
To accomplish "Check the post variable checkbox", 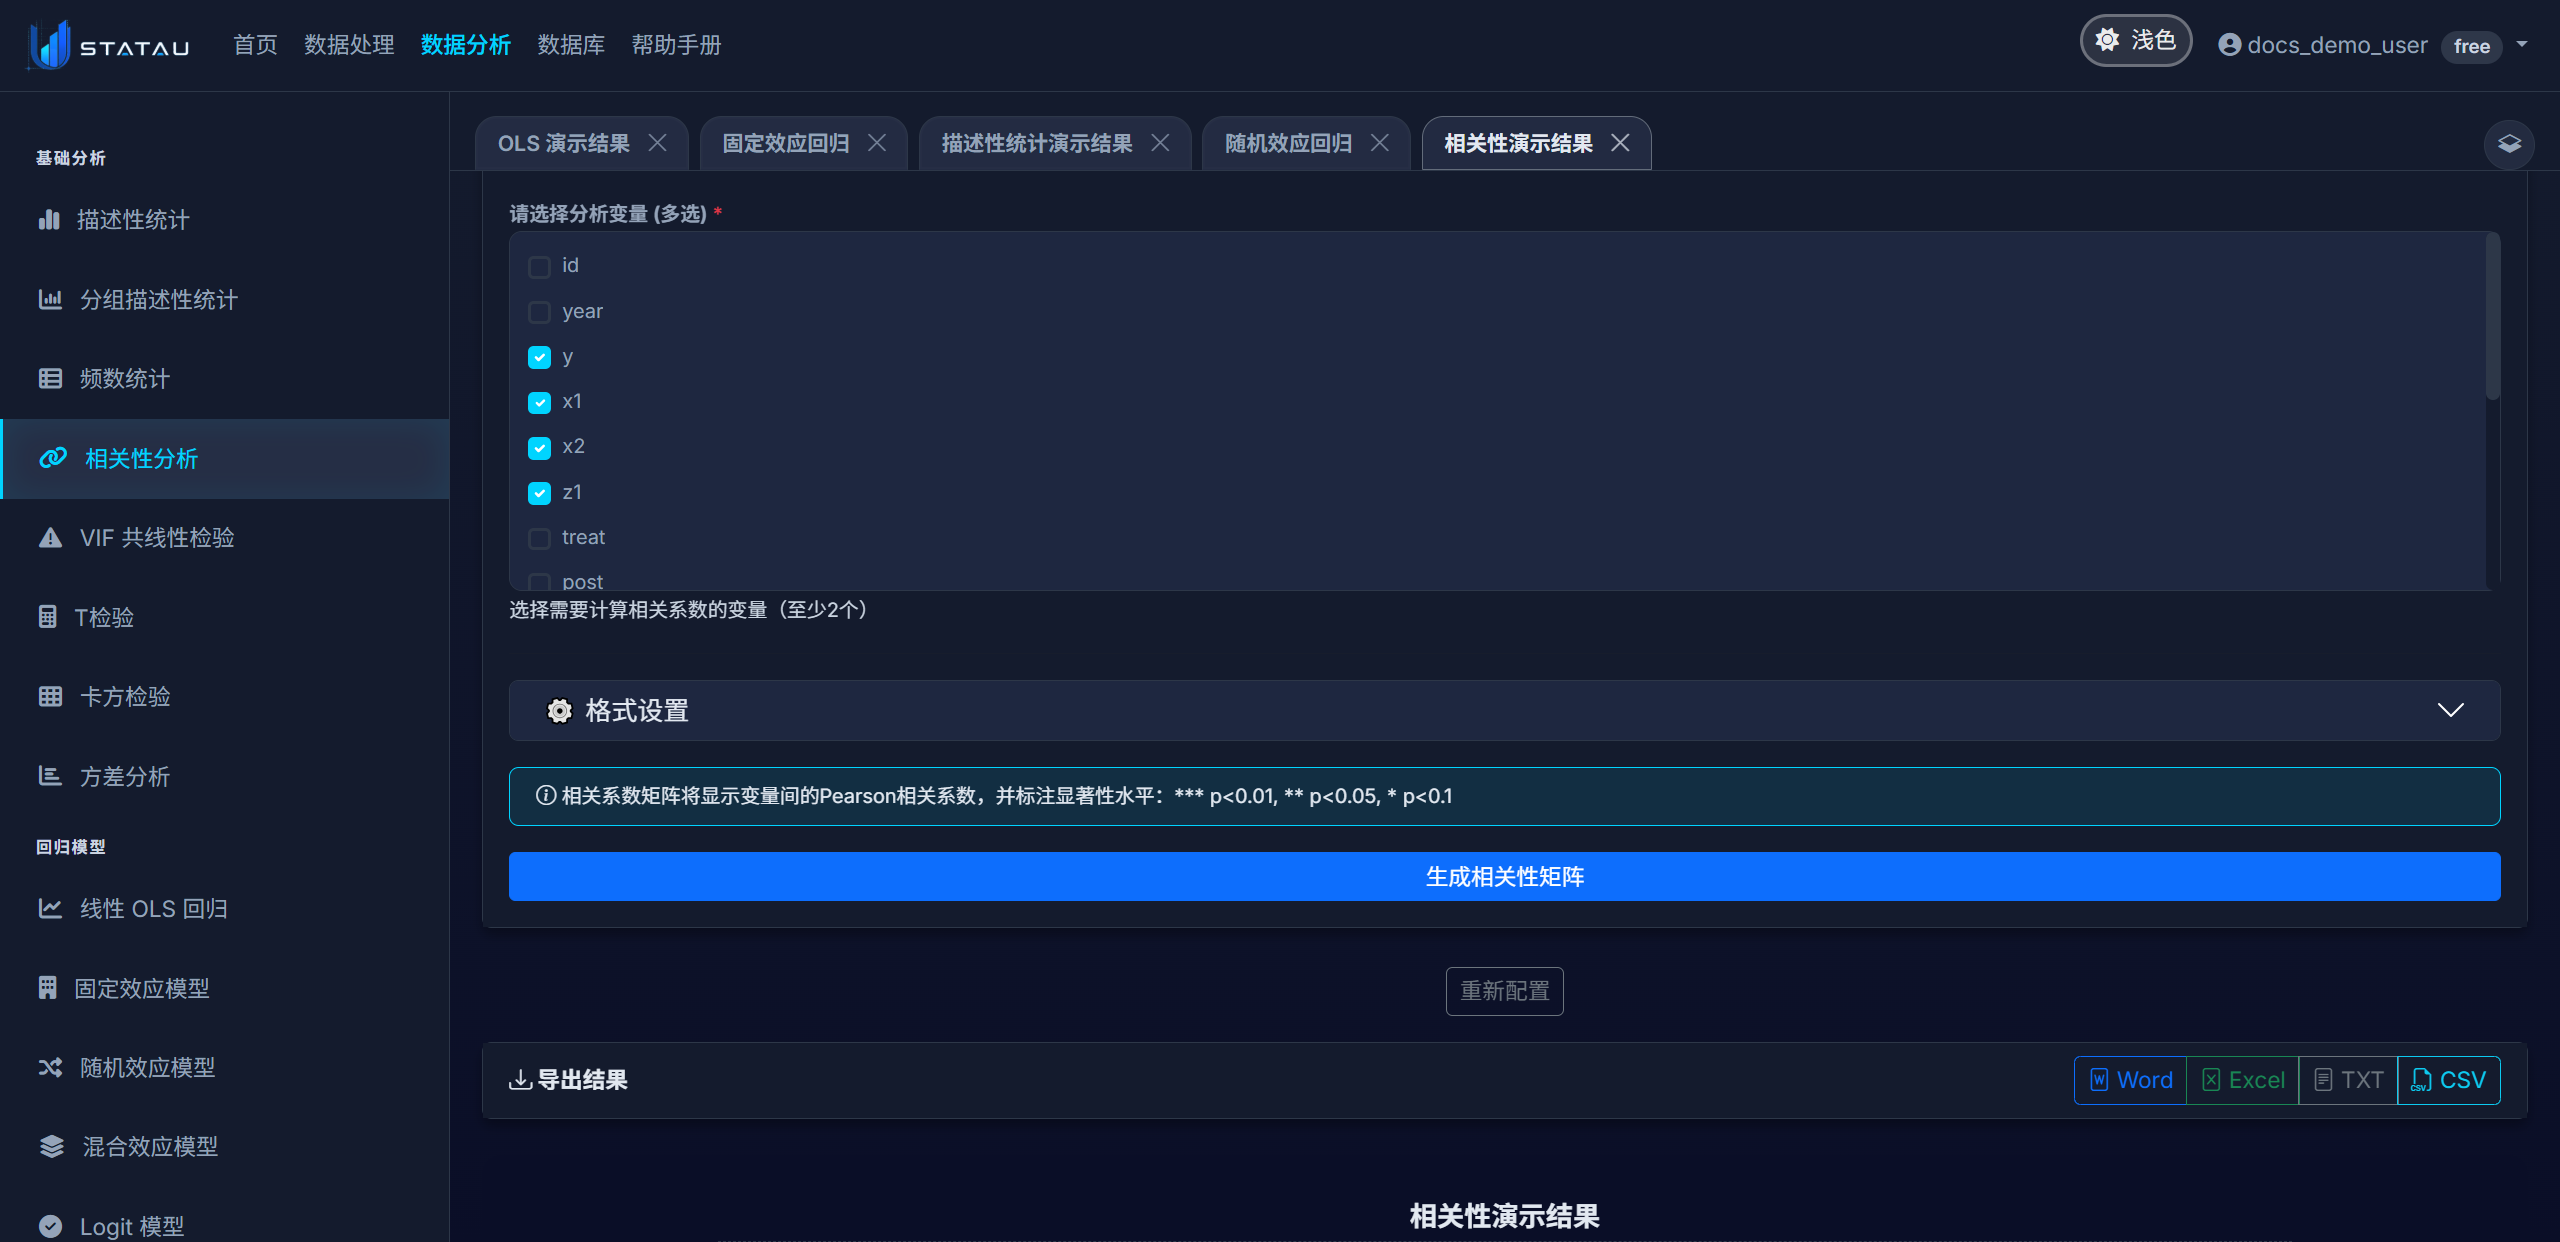I will [x=539, y=581].
